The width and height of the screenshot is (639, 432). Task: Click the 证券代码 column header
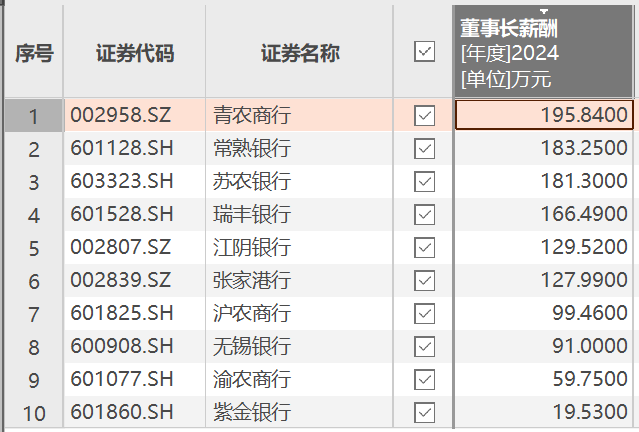point(135,53)
